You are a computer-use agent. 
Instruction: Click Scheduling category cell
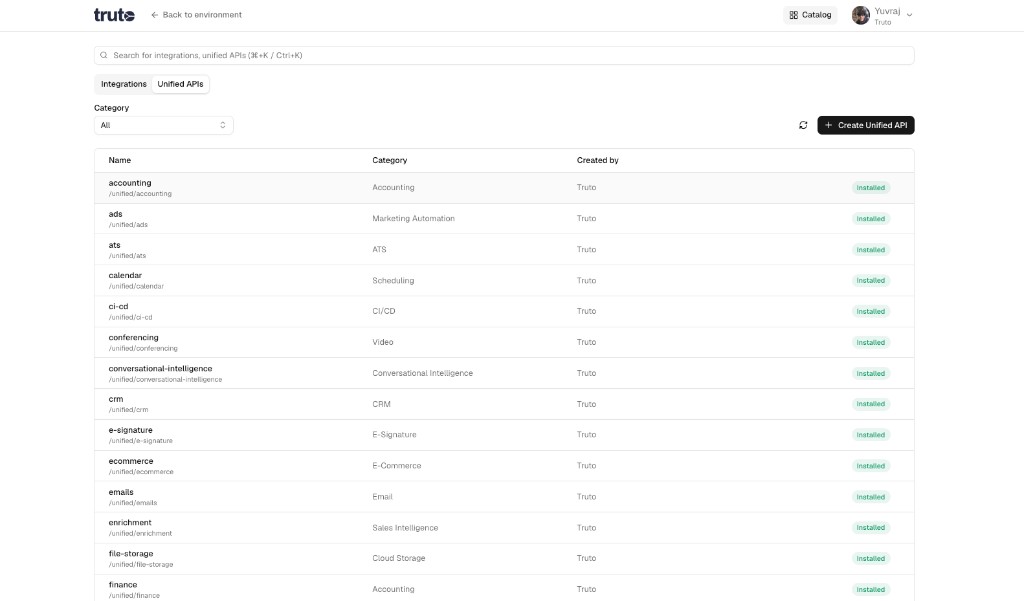pyautogui.click(x=393, y=280)
